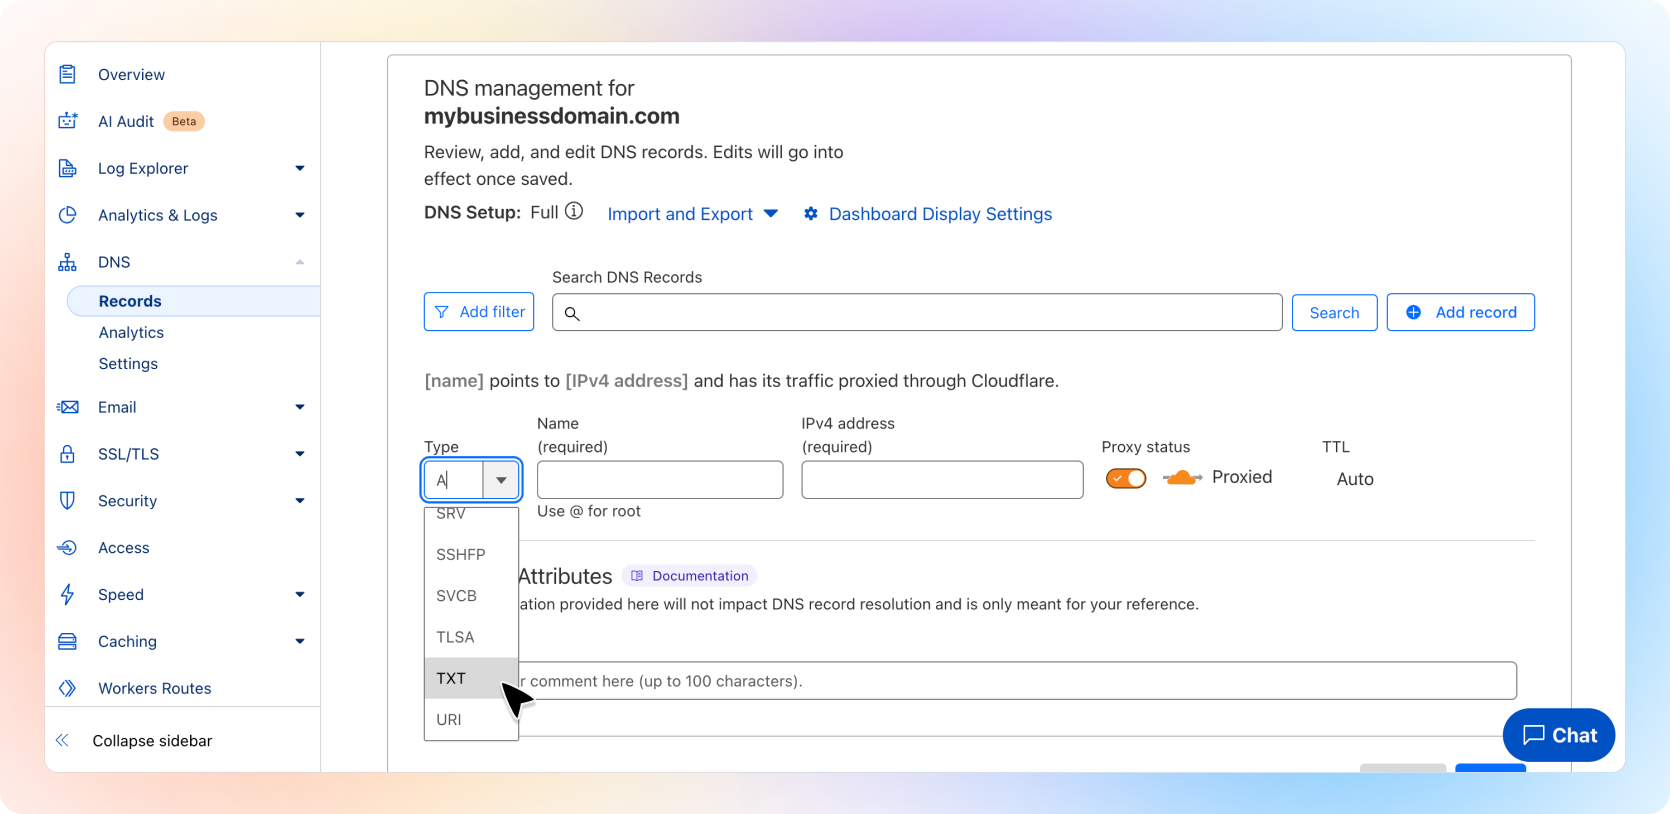This screenshot has width=1670, height=814.
Task: Click the orange Cloudflare cloud proxy icon
Action: pyautogui.click(x=1182, y=478)
